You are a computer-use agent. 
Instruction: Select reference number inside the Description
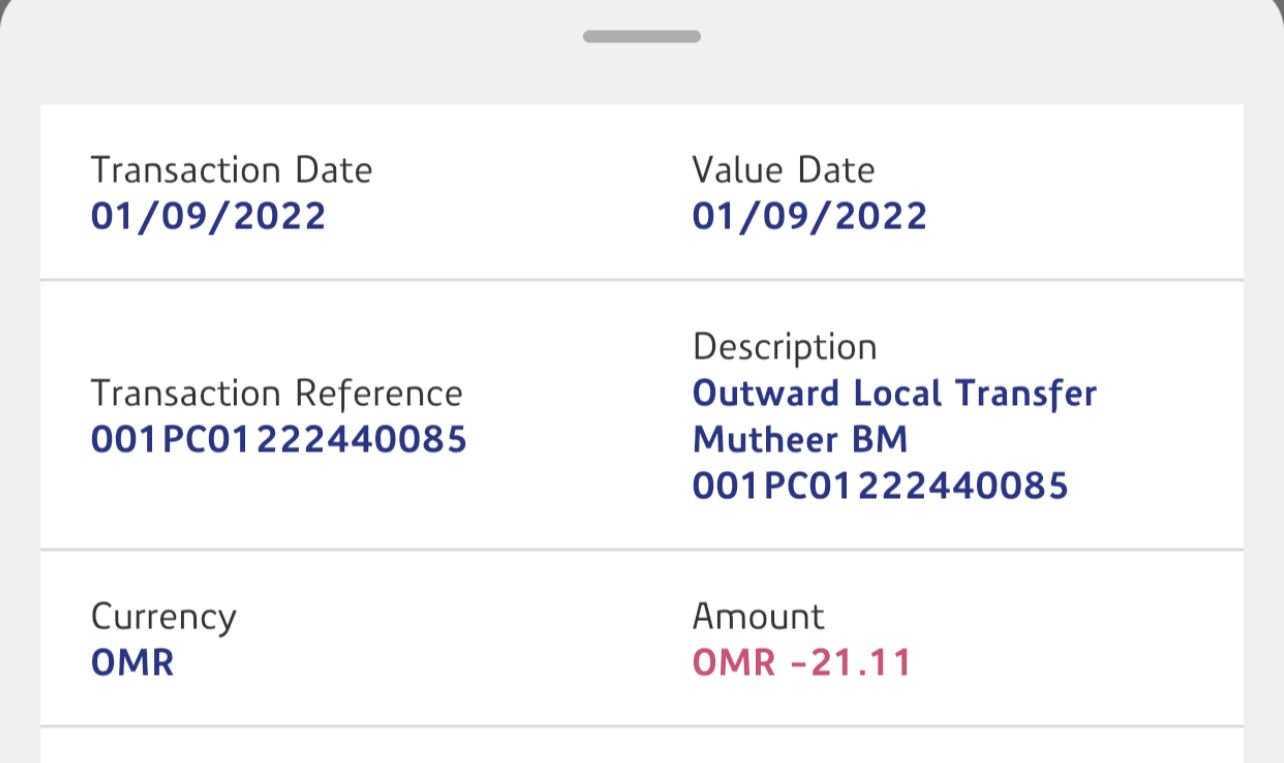[880, 486]
